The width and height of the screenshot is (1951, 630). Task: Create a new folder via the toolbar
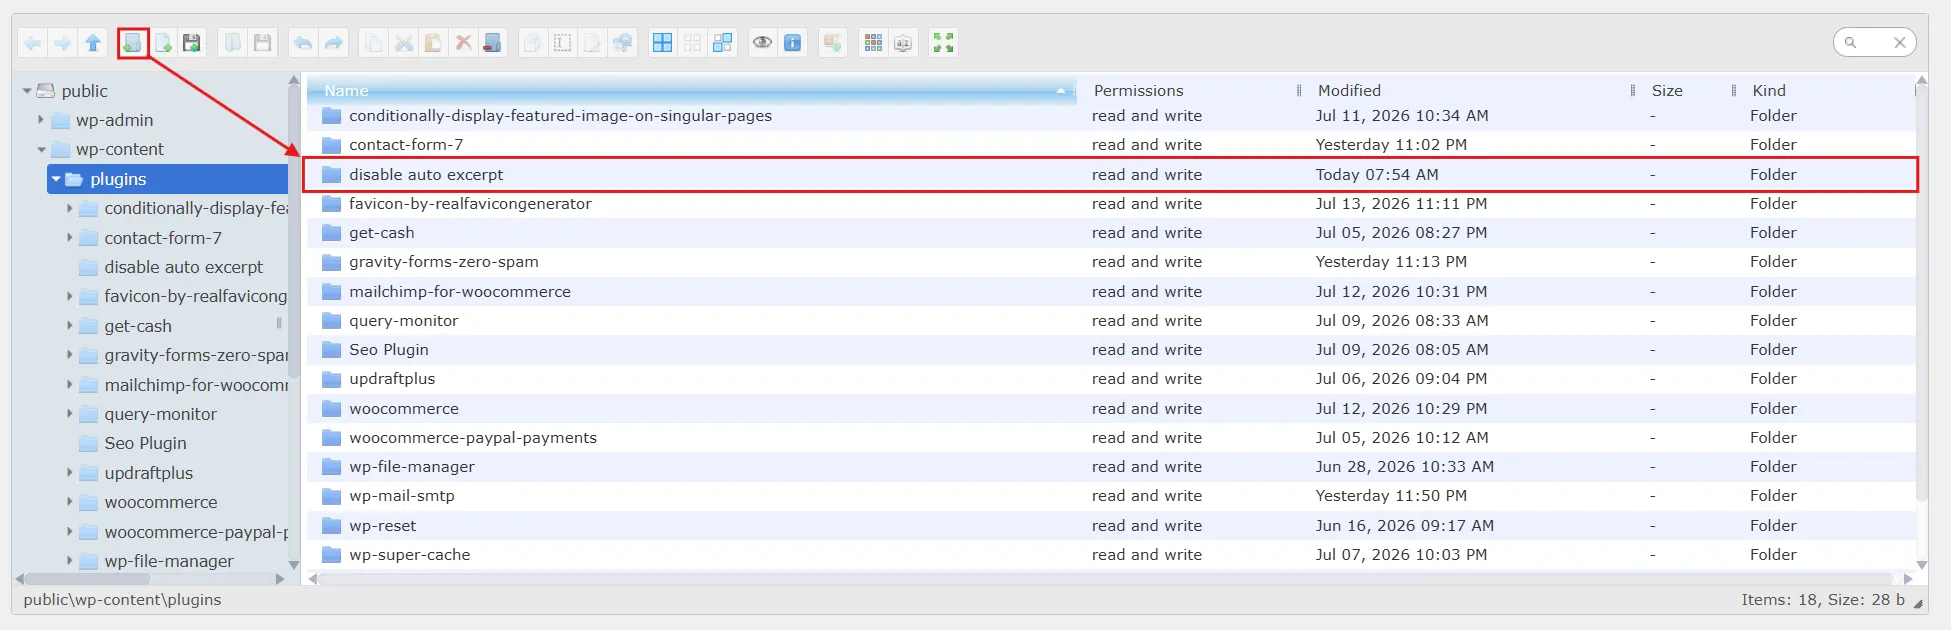pos(132,43)
